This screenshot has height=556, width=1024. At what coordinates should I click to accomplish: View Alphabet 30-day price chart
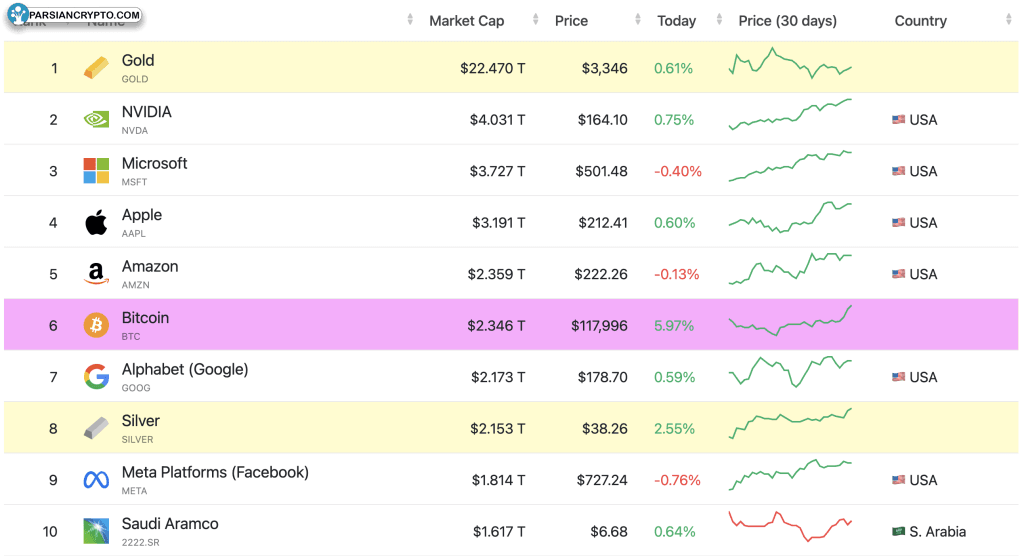[790, 372]
